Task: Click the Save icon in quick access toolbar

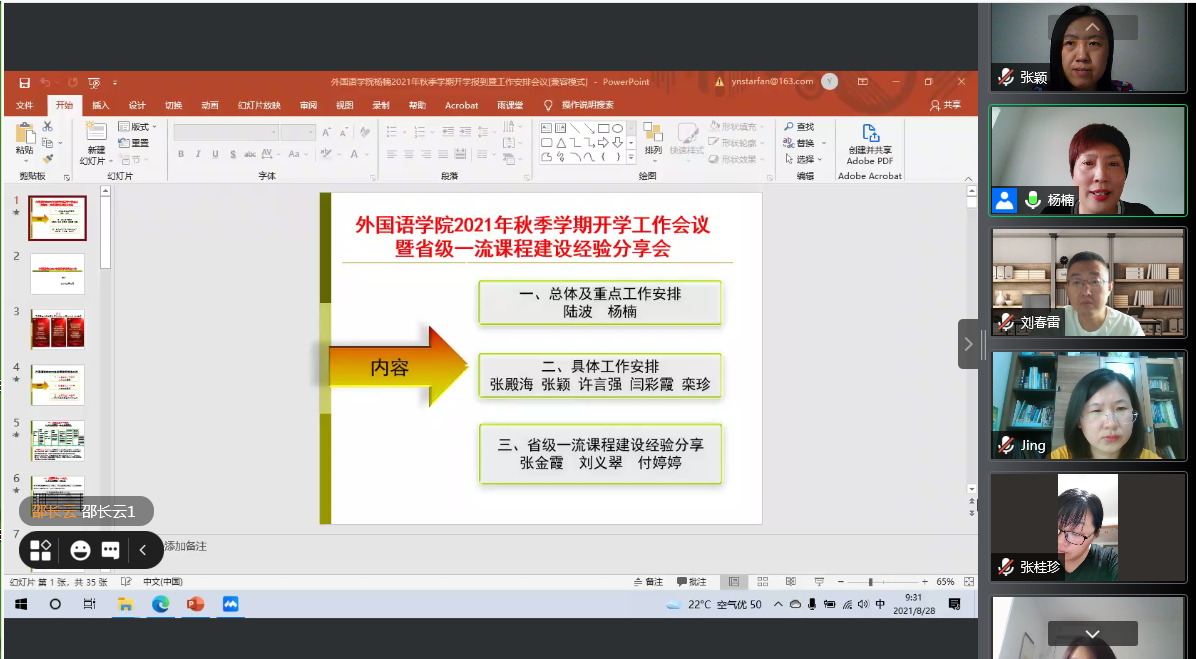Action: 22,82
